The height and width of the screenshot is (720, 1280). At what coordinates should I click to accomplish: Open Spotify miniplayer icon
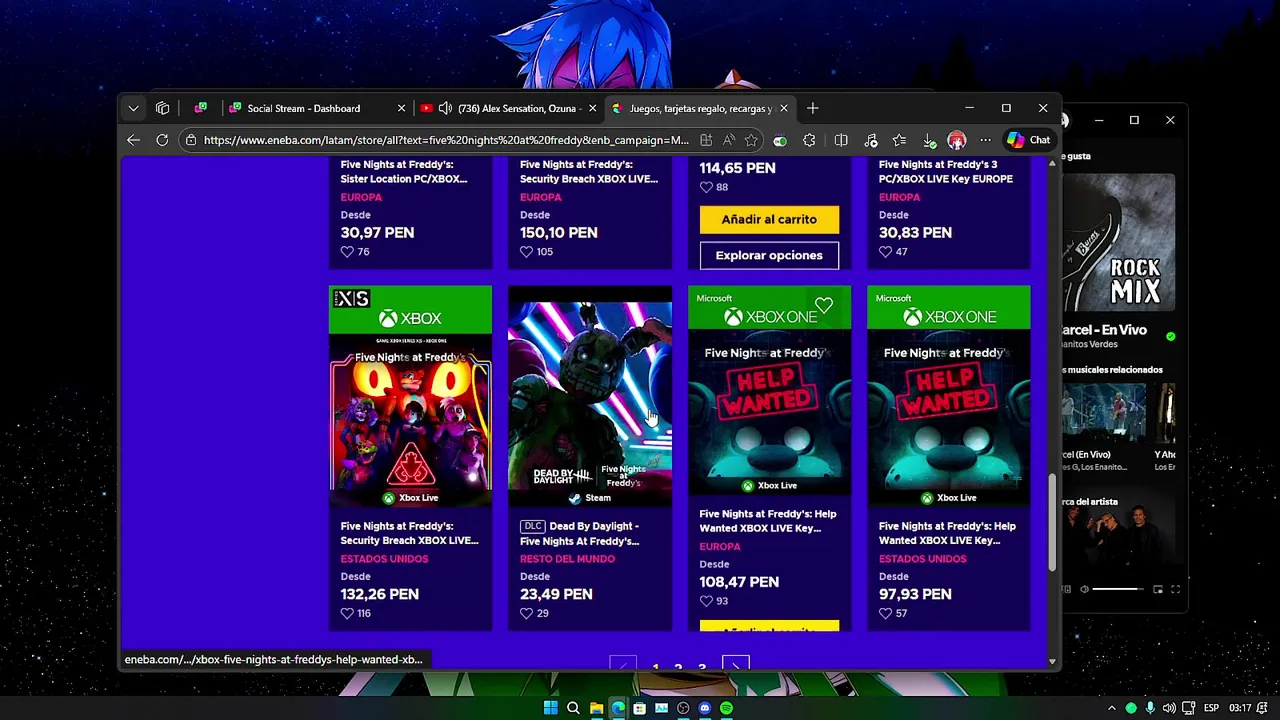[1158, 589]
